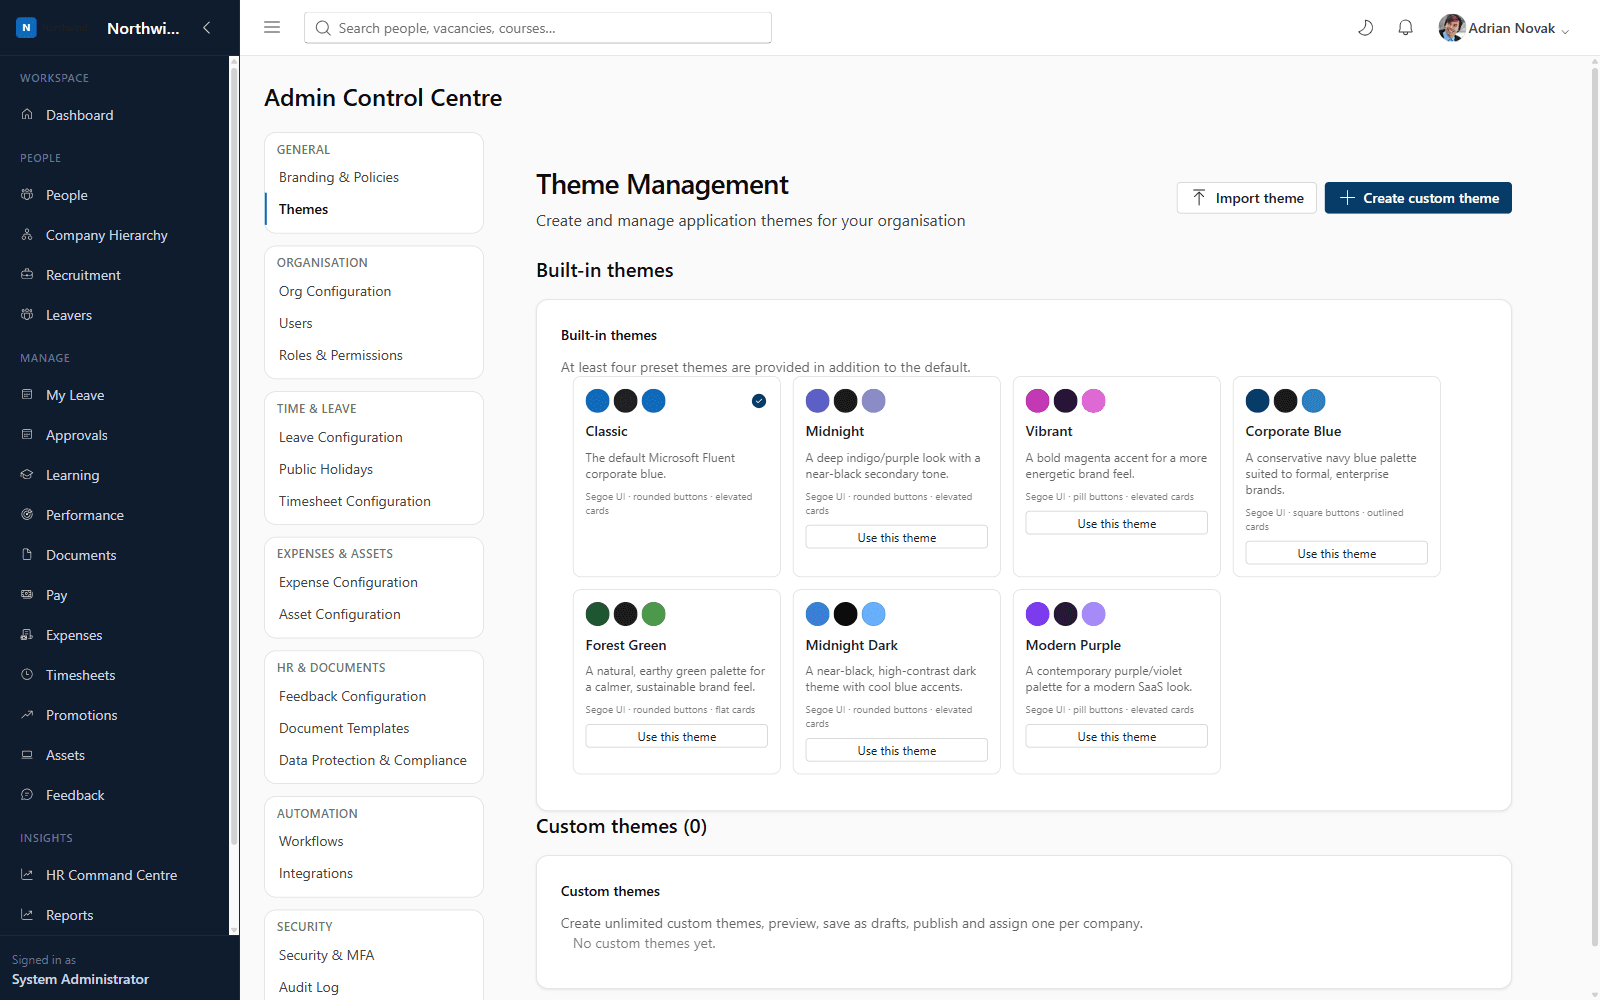The image size is (1600, 1000).
Task: Focus the search people, vacancies, courses field
Action: [x=538, y=28]
